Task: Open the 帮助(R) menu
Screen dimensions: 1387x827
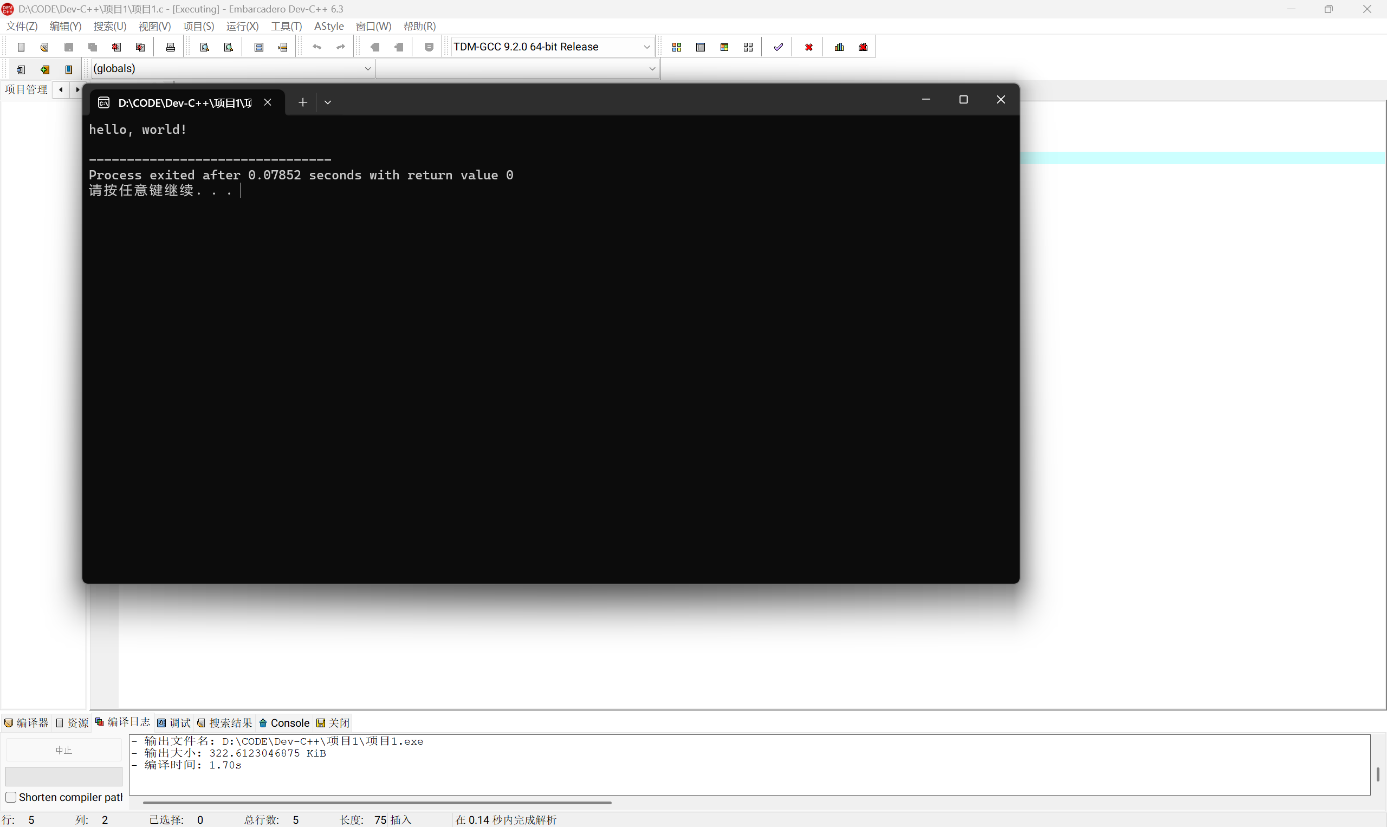Action: coord(420,26)
